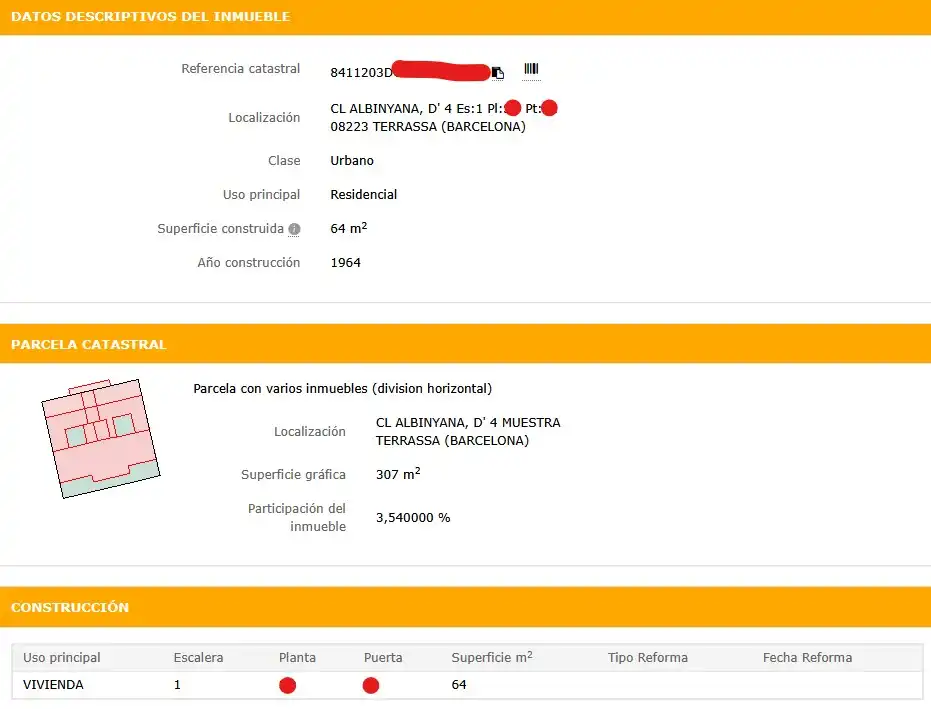Click the Referencia catastral label

pos(240,69)
